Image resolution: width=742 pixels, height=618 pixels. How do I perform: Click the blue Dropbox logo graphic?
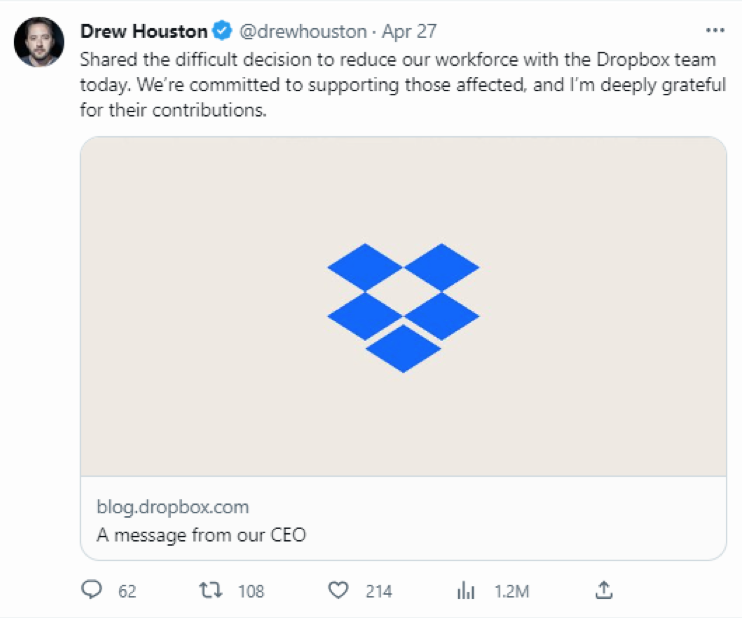403,308
